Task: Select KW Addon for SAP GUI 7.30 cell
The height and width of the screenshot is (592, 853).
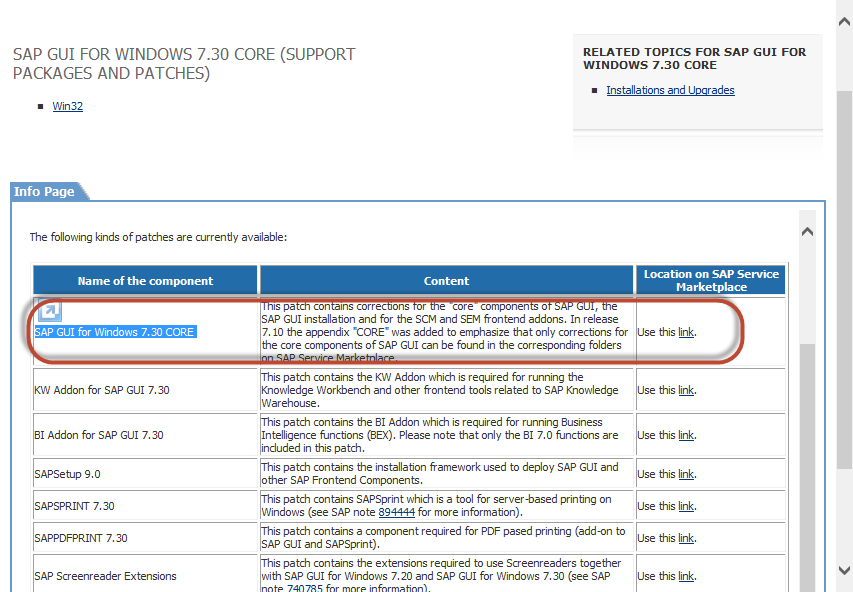Action: pos(145,390)
